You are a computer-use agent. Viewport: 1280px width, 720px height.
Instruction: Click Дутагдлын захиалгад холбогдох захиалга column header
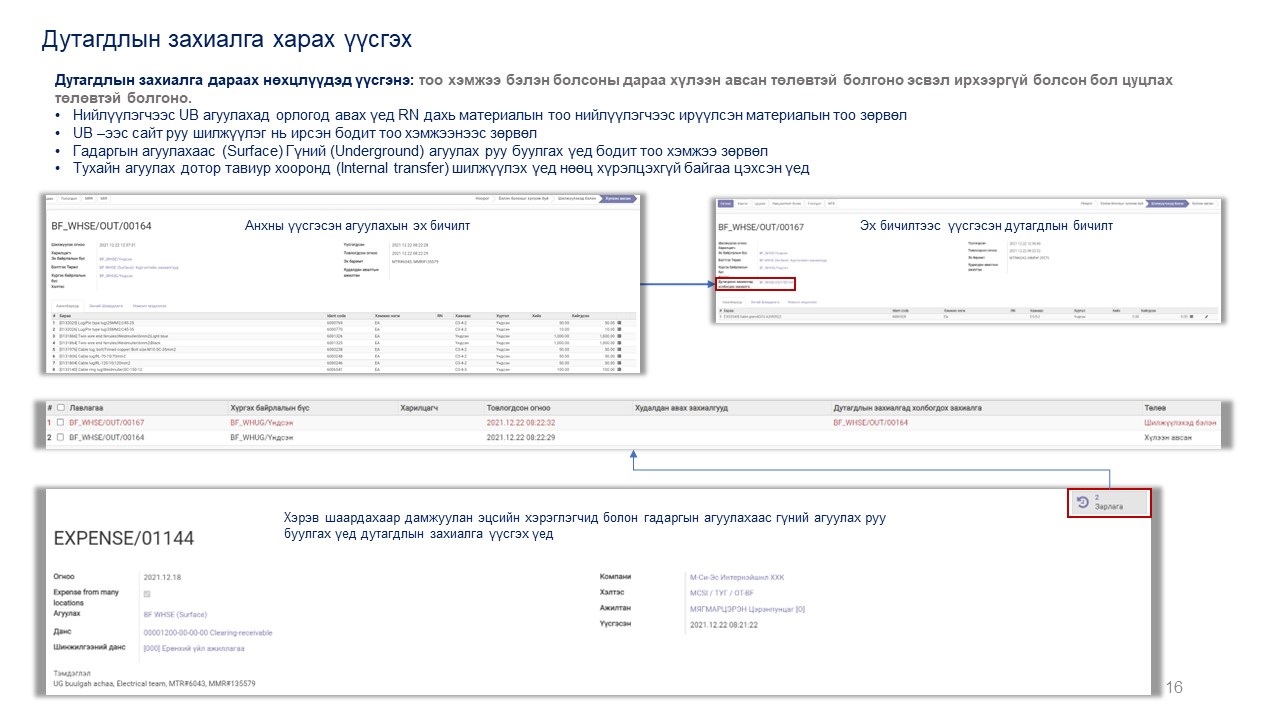coord(907,408)
